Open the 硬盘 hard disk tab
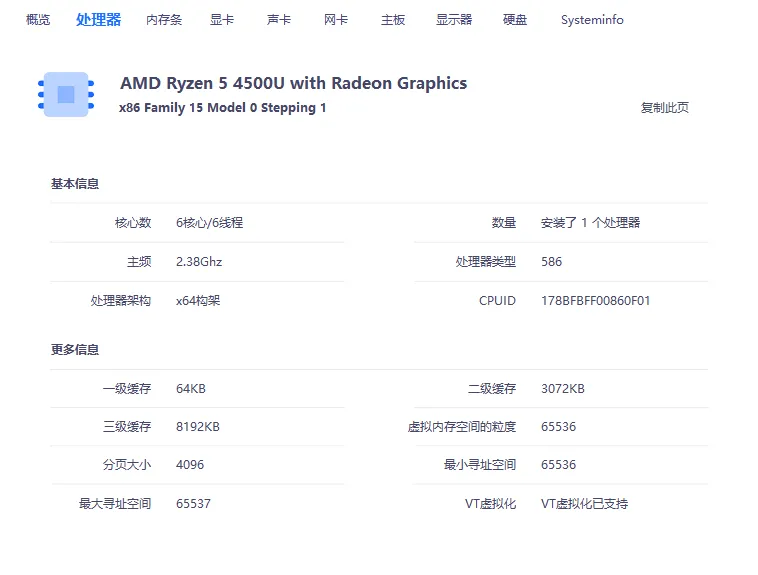Viewport: 758px width, 575px height. [x=515, y=20]
